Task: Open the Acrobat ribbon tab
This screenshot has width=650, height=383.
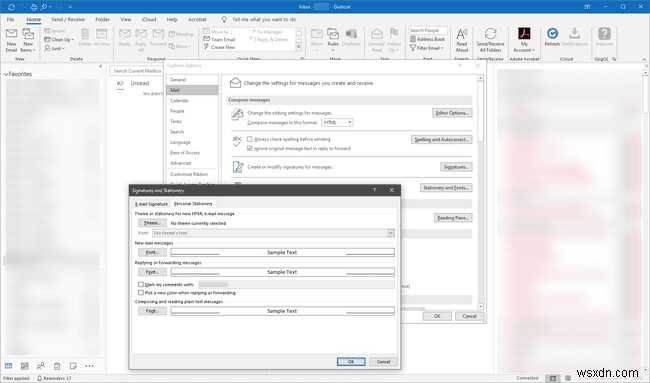Action: (197, 19)
